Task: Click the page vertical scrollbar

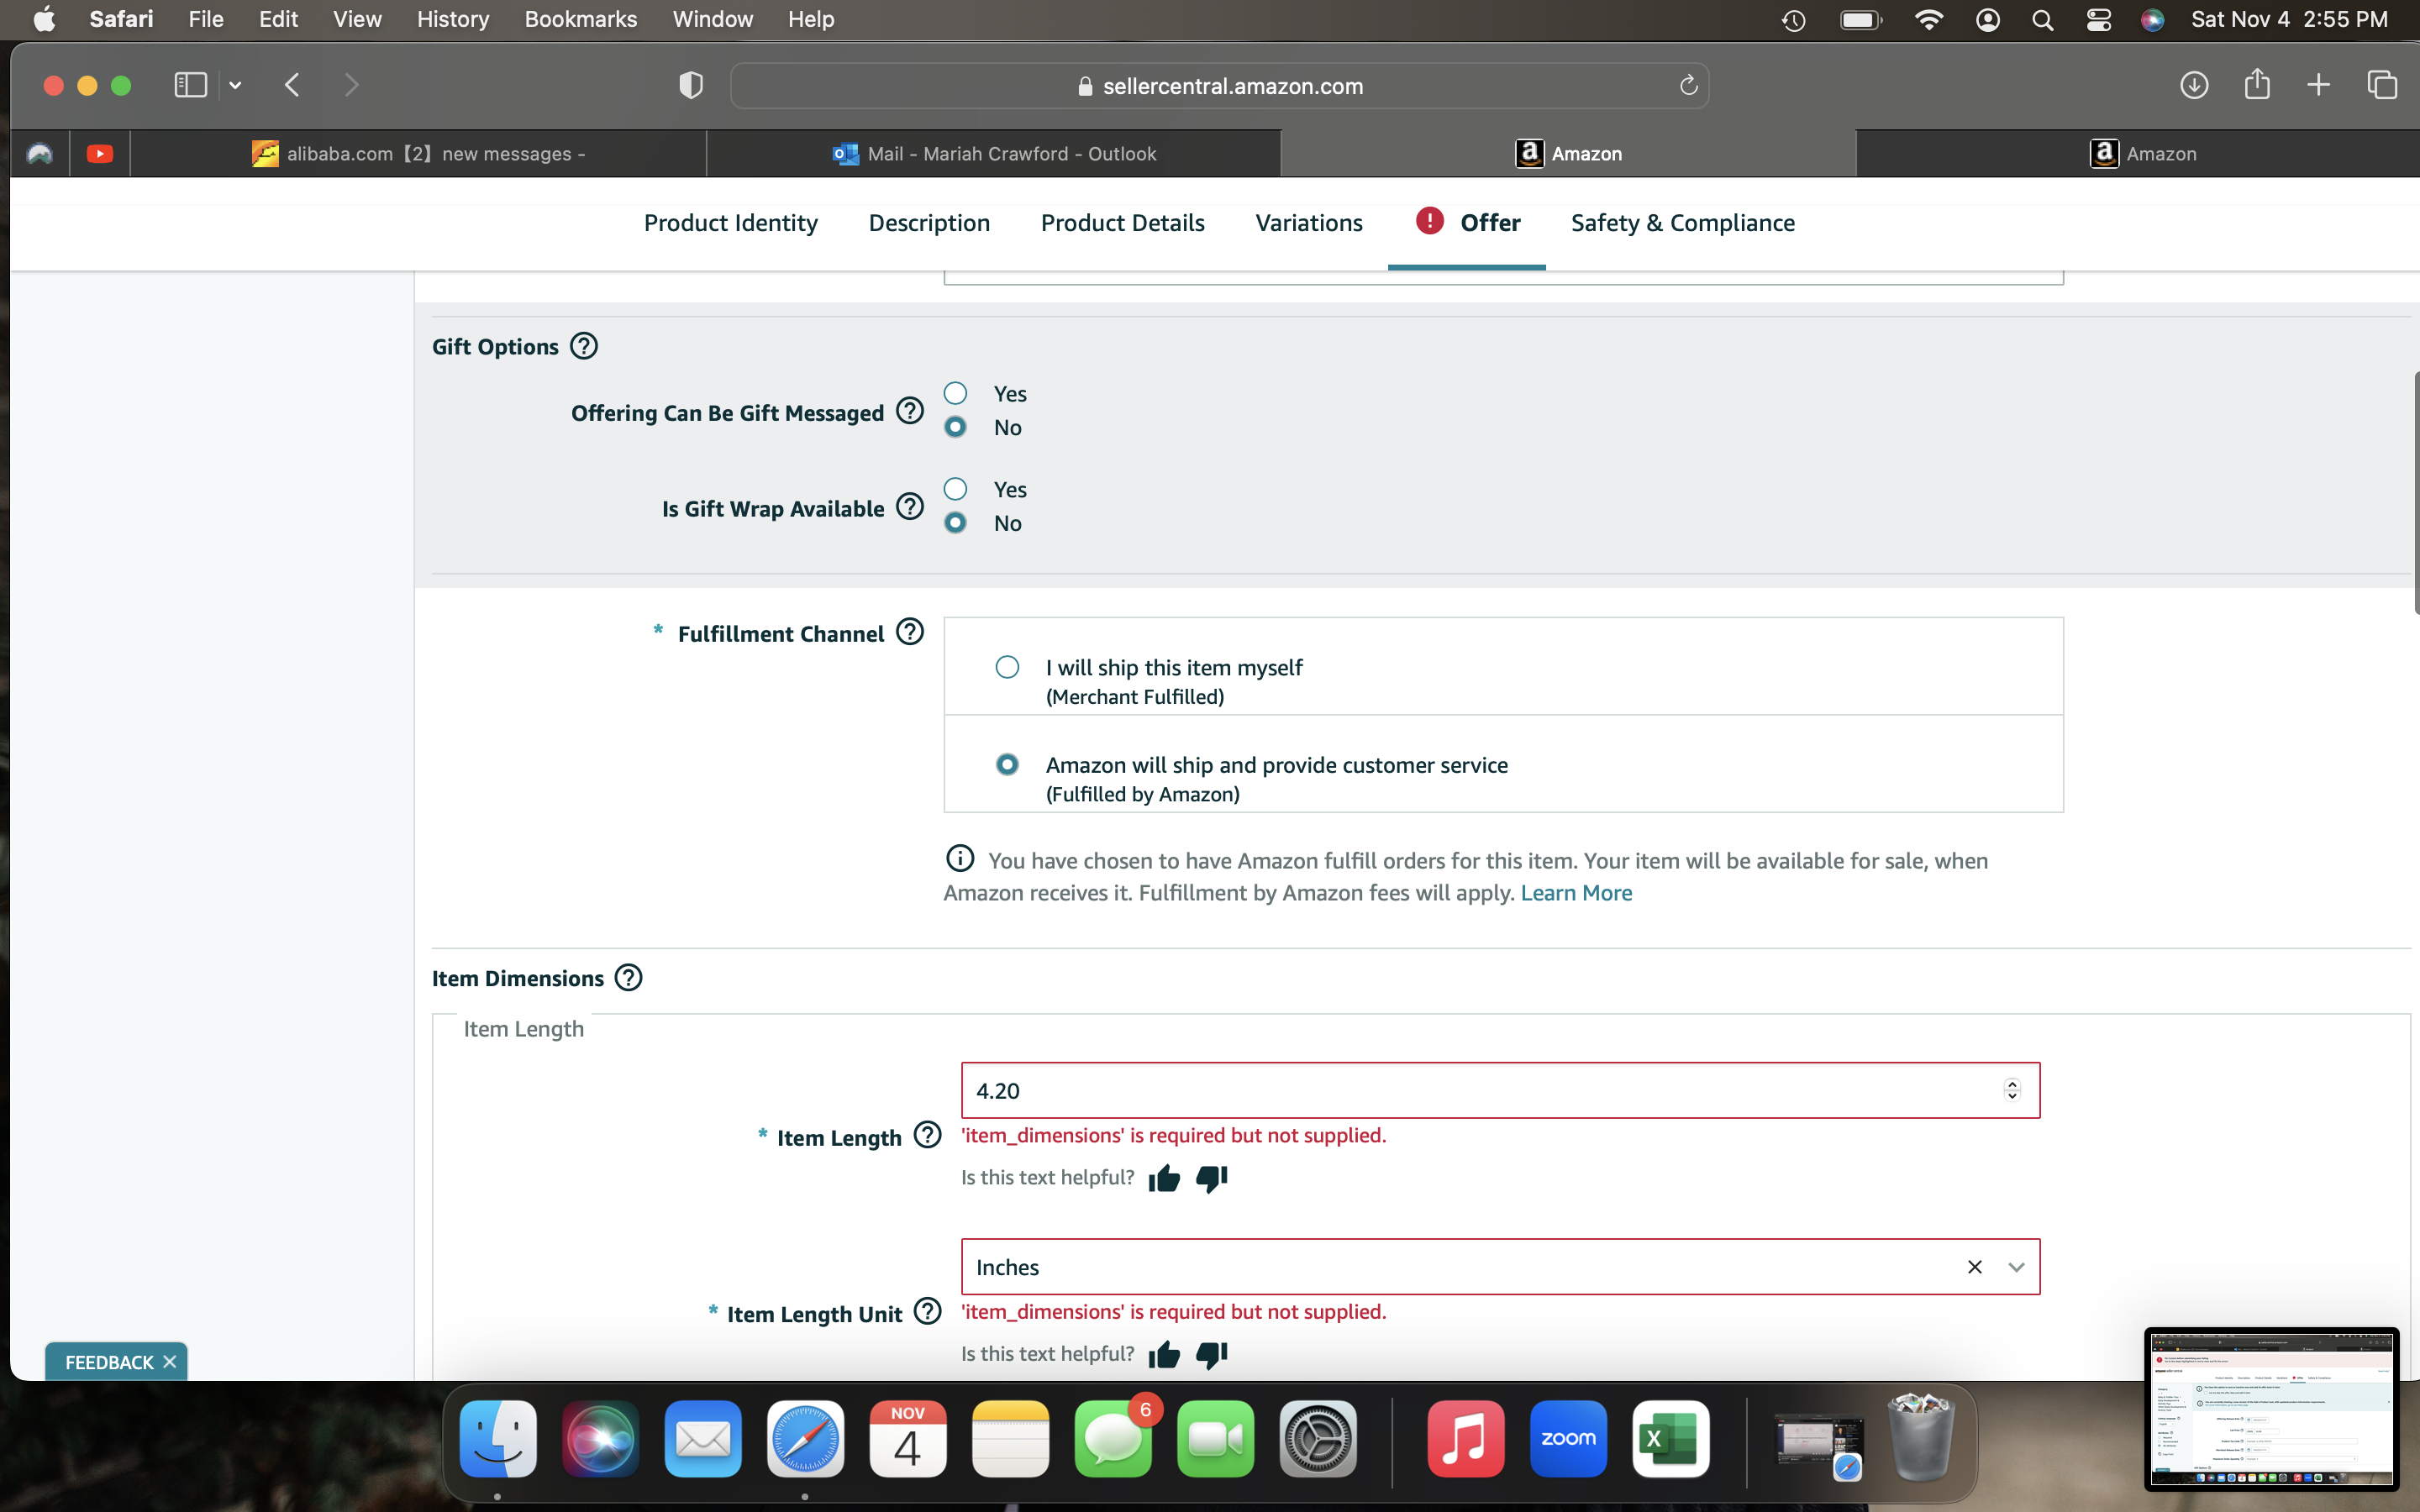Action: 2415,492
